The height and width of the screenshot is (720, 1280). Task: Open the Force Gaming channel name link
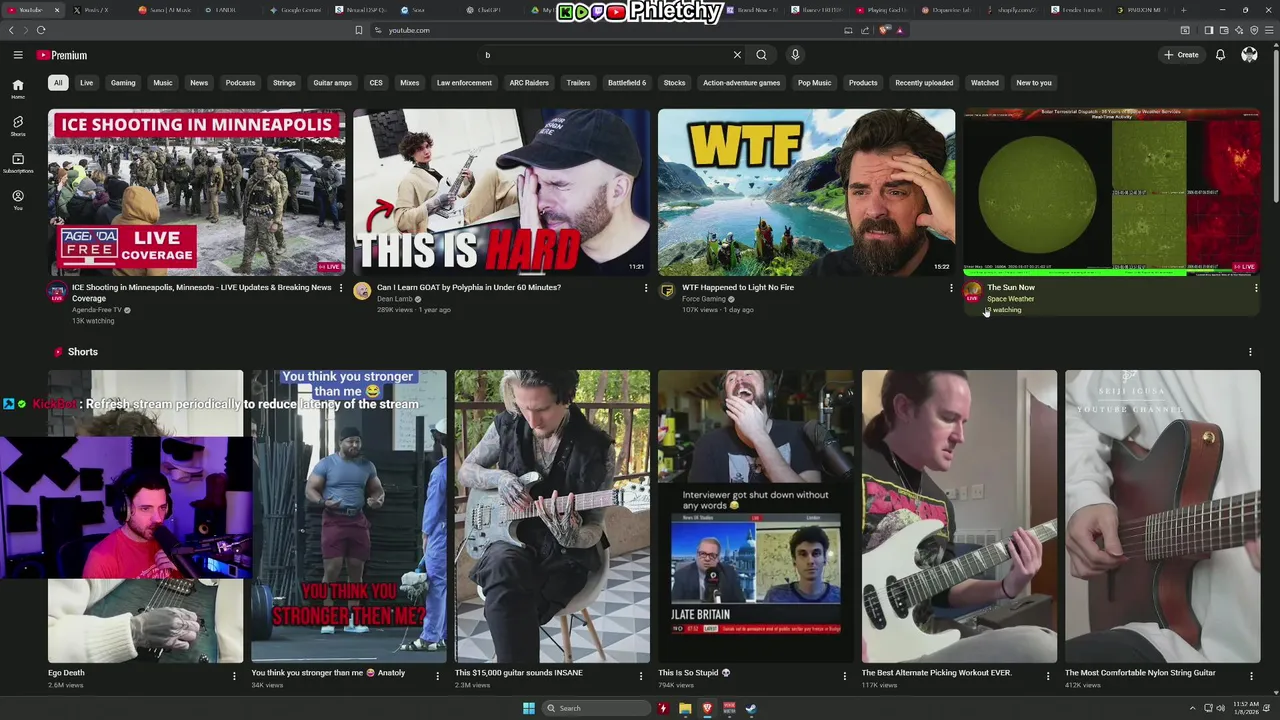coord(704,299)
